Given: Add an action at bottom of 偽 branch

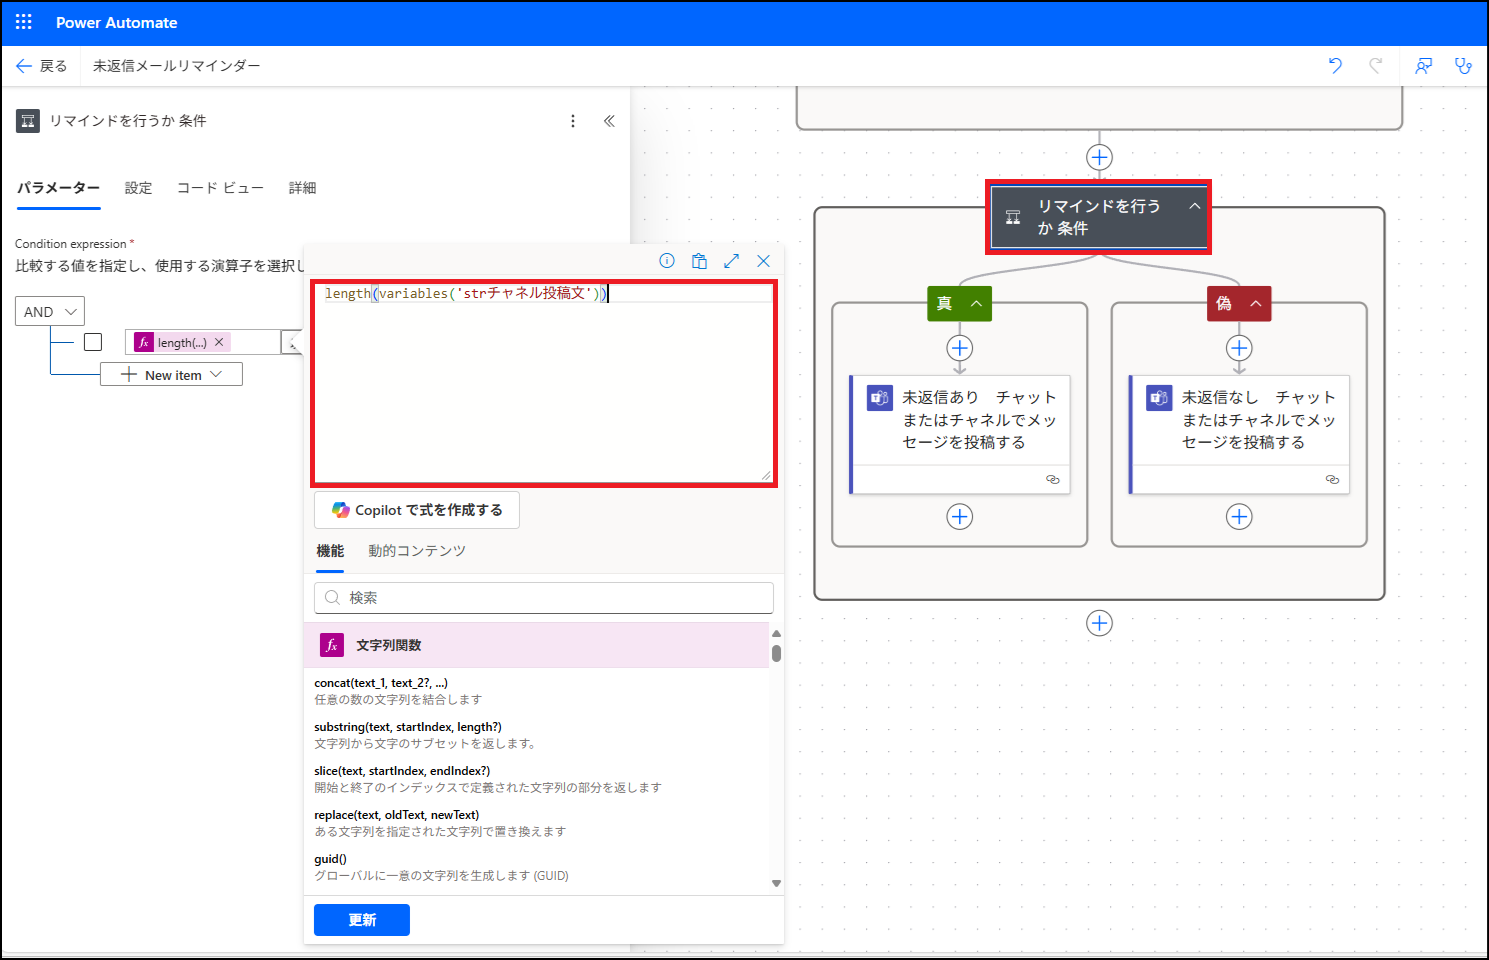Looking at the screenshot, I should [x=1239, y=517].
